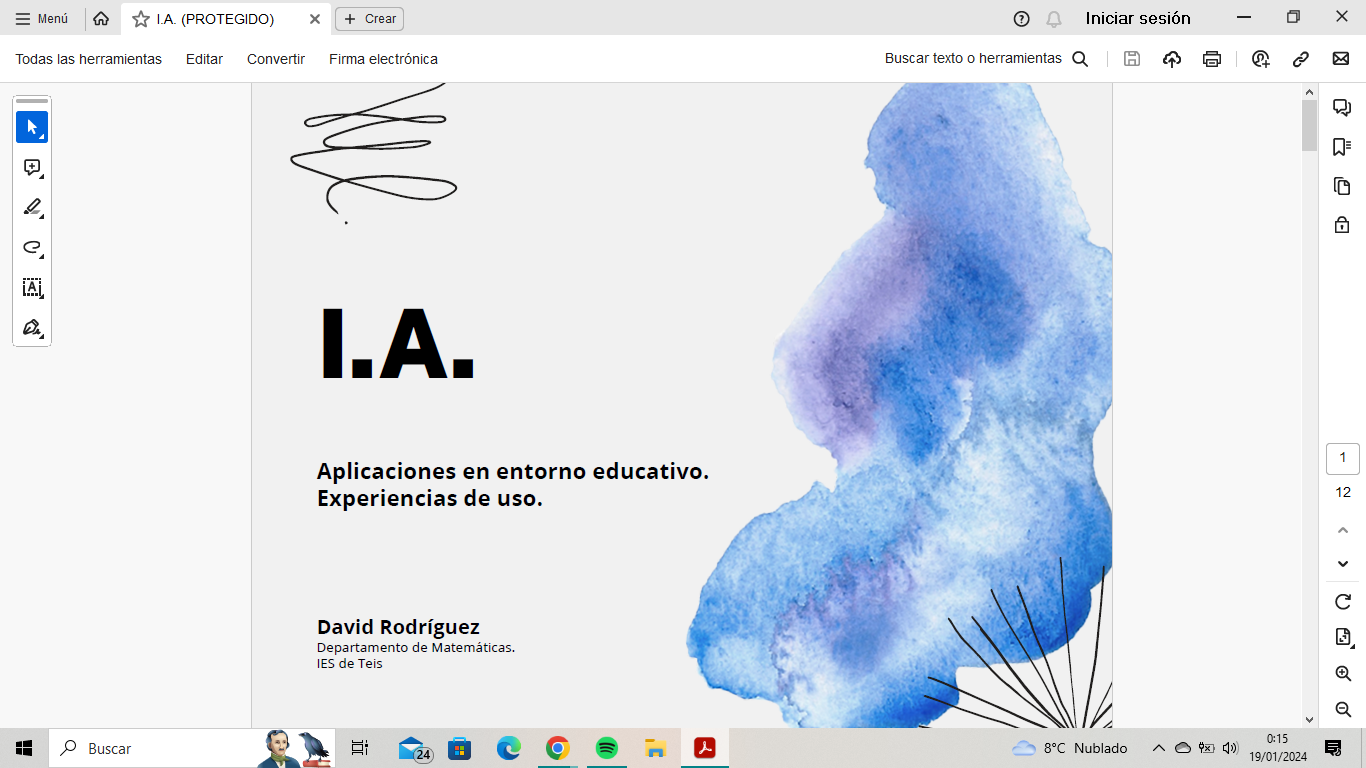The height and width of the screenshot is (768, 1366).
Task: Activate the text box selection tool
Action: click(x=32, y=288)
